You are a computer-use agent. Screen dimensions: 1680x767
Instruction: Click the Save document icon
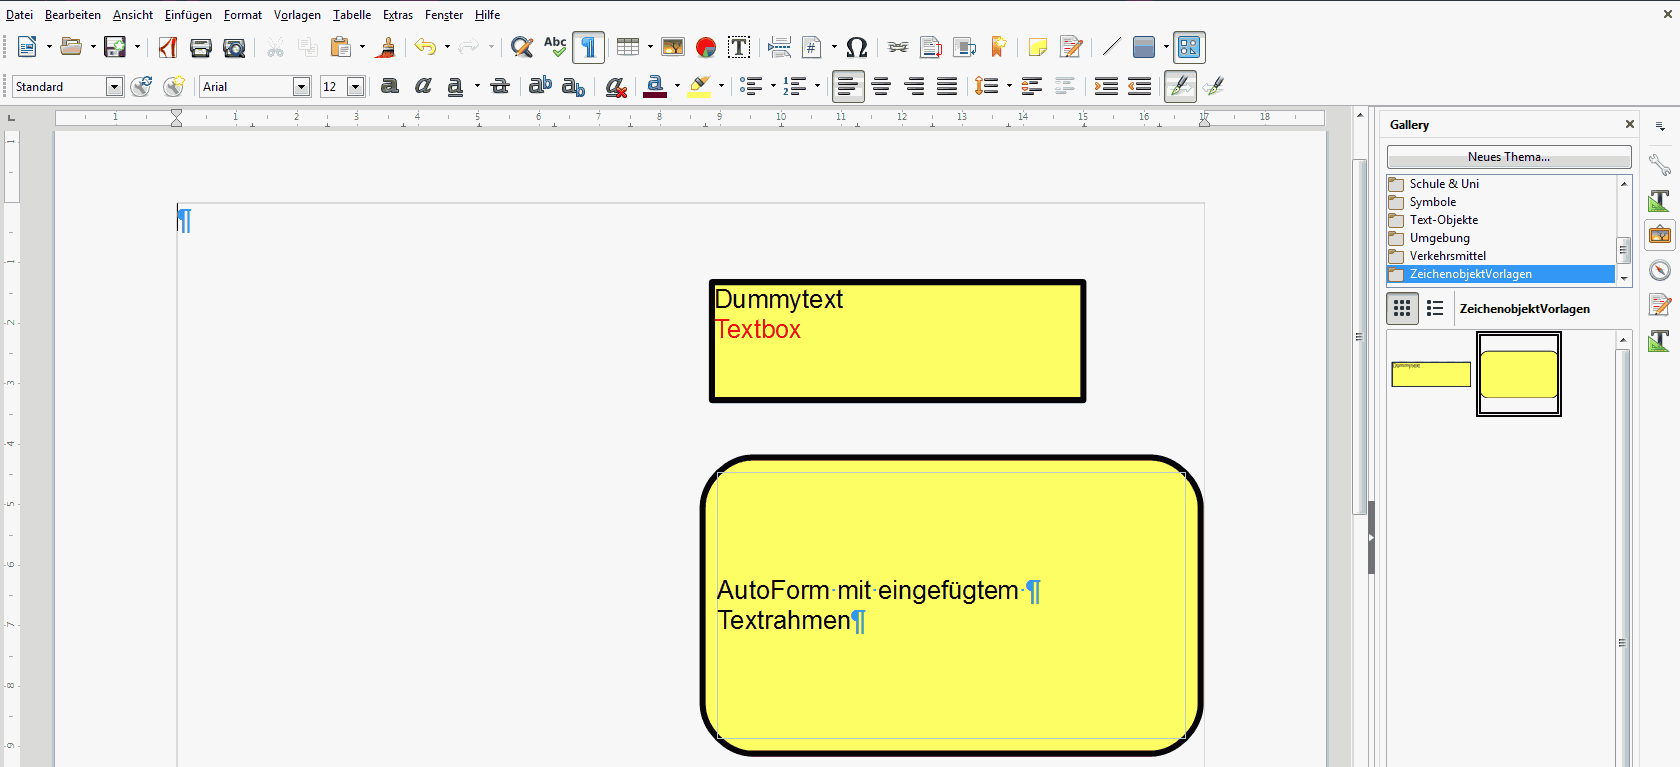tap(115, 47)
